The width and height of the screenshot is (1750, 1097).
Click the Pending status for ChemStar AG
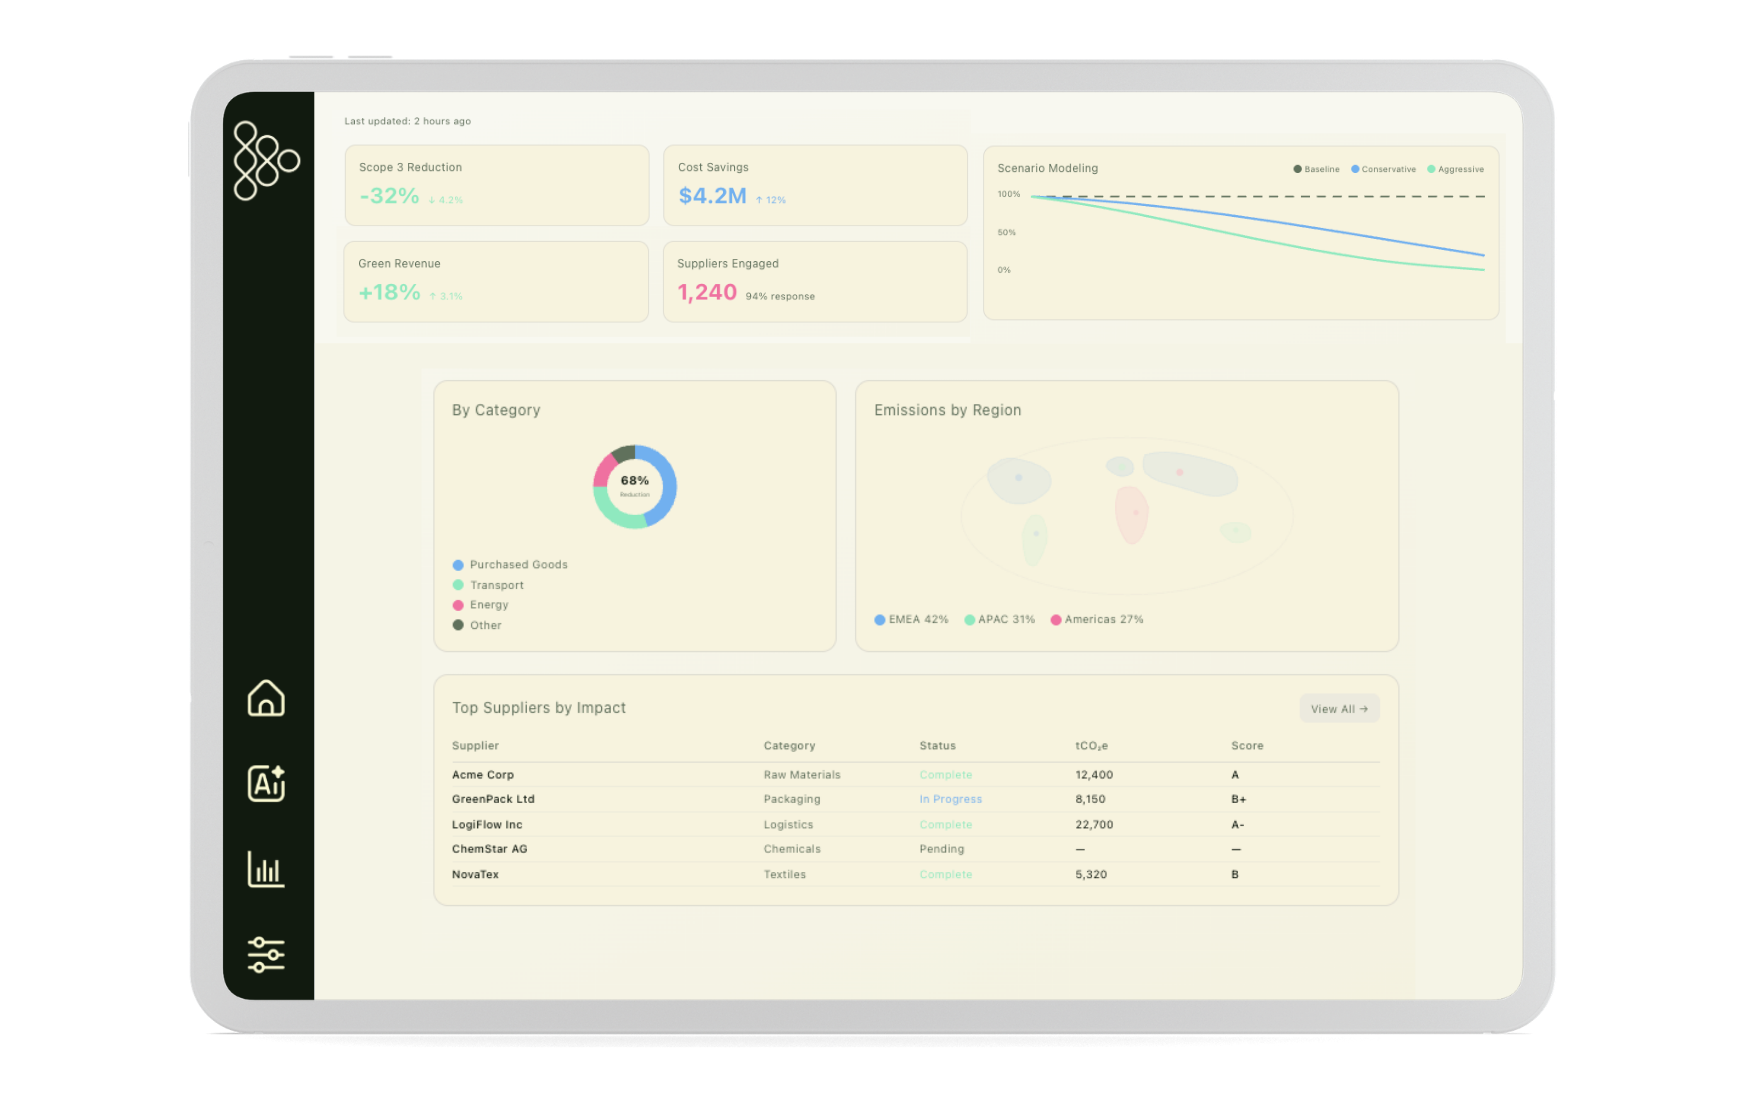point(942,849)
